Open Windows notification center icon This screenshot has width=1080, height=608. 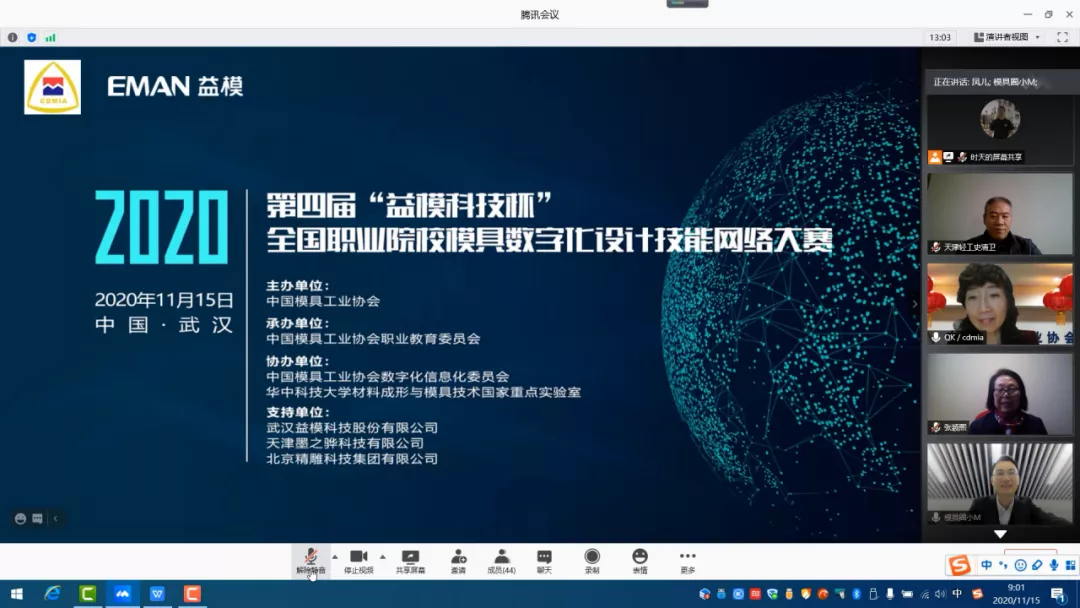tap(1057, 594)
